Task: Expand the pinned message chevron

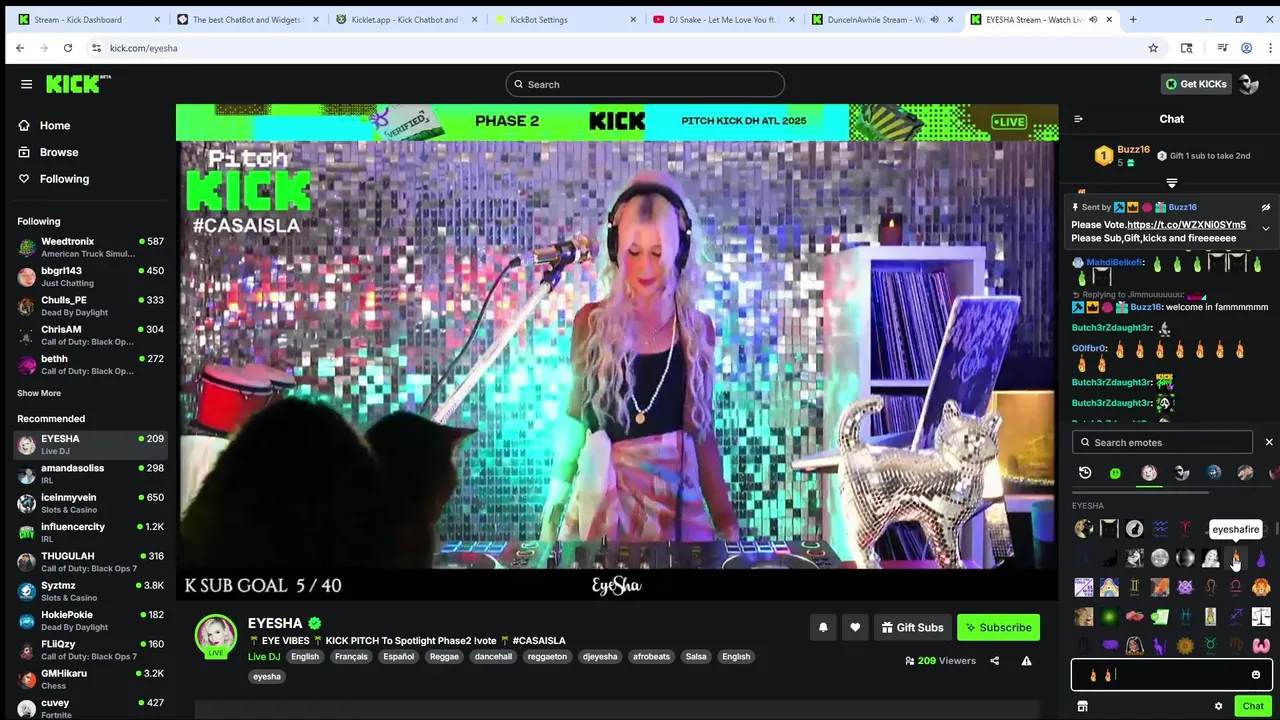Action: coord(1265,229)
